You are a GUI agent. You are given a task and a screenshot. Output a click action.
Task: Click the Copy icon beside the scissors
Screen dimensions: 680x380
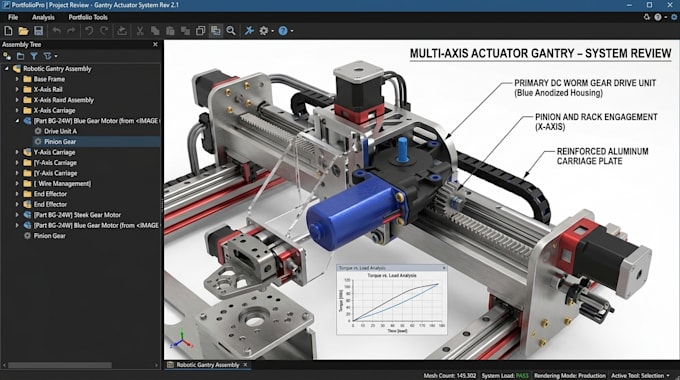pos(155,31)
